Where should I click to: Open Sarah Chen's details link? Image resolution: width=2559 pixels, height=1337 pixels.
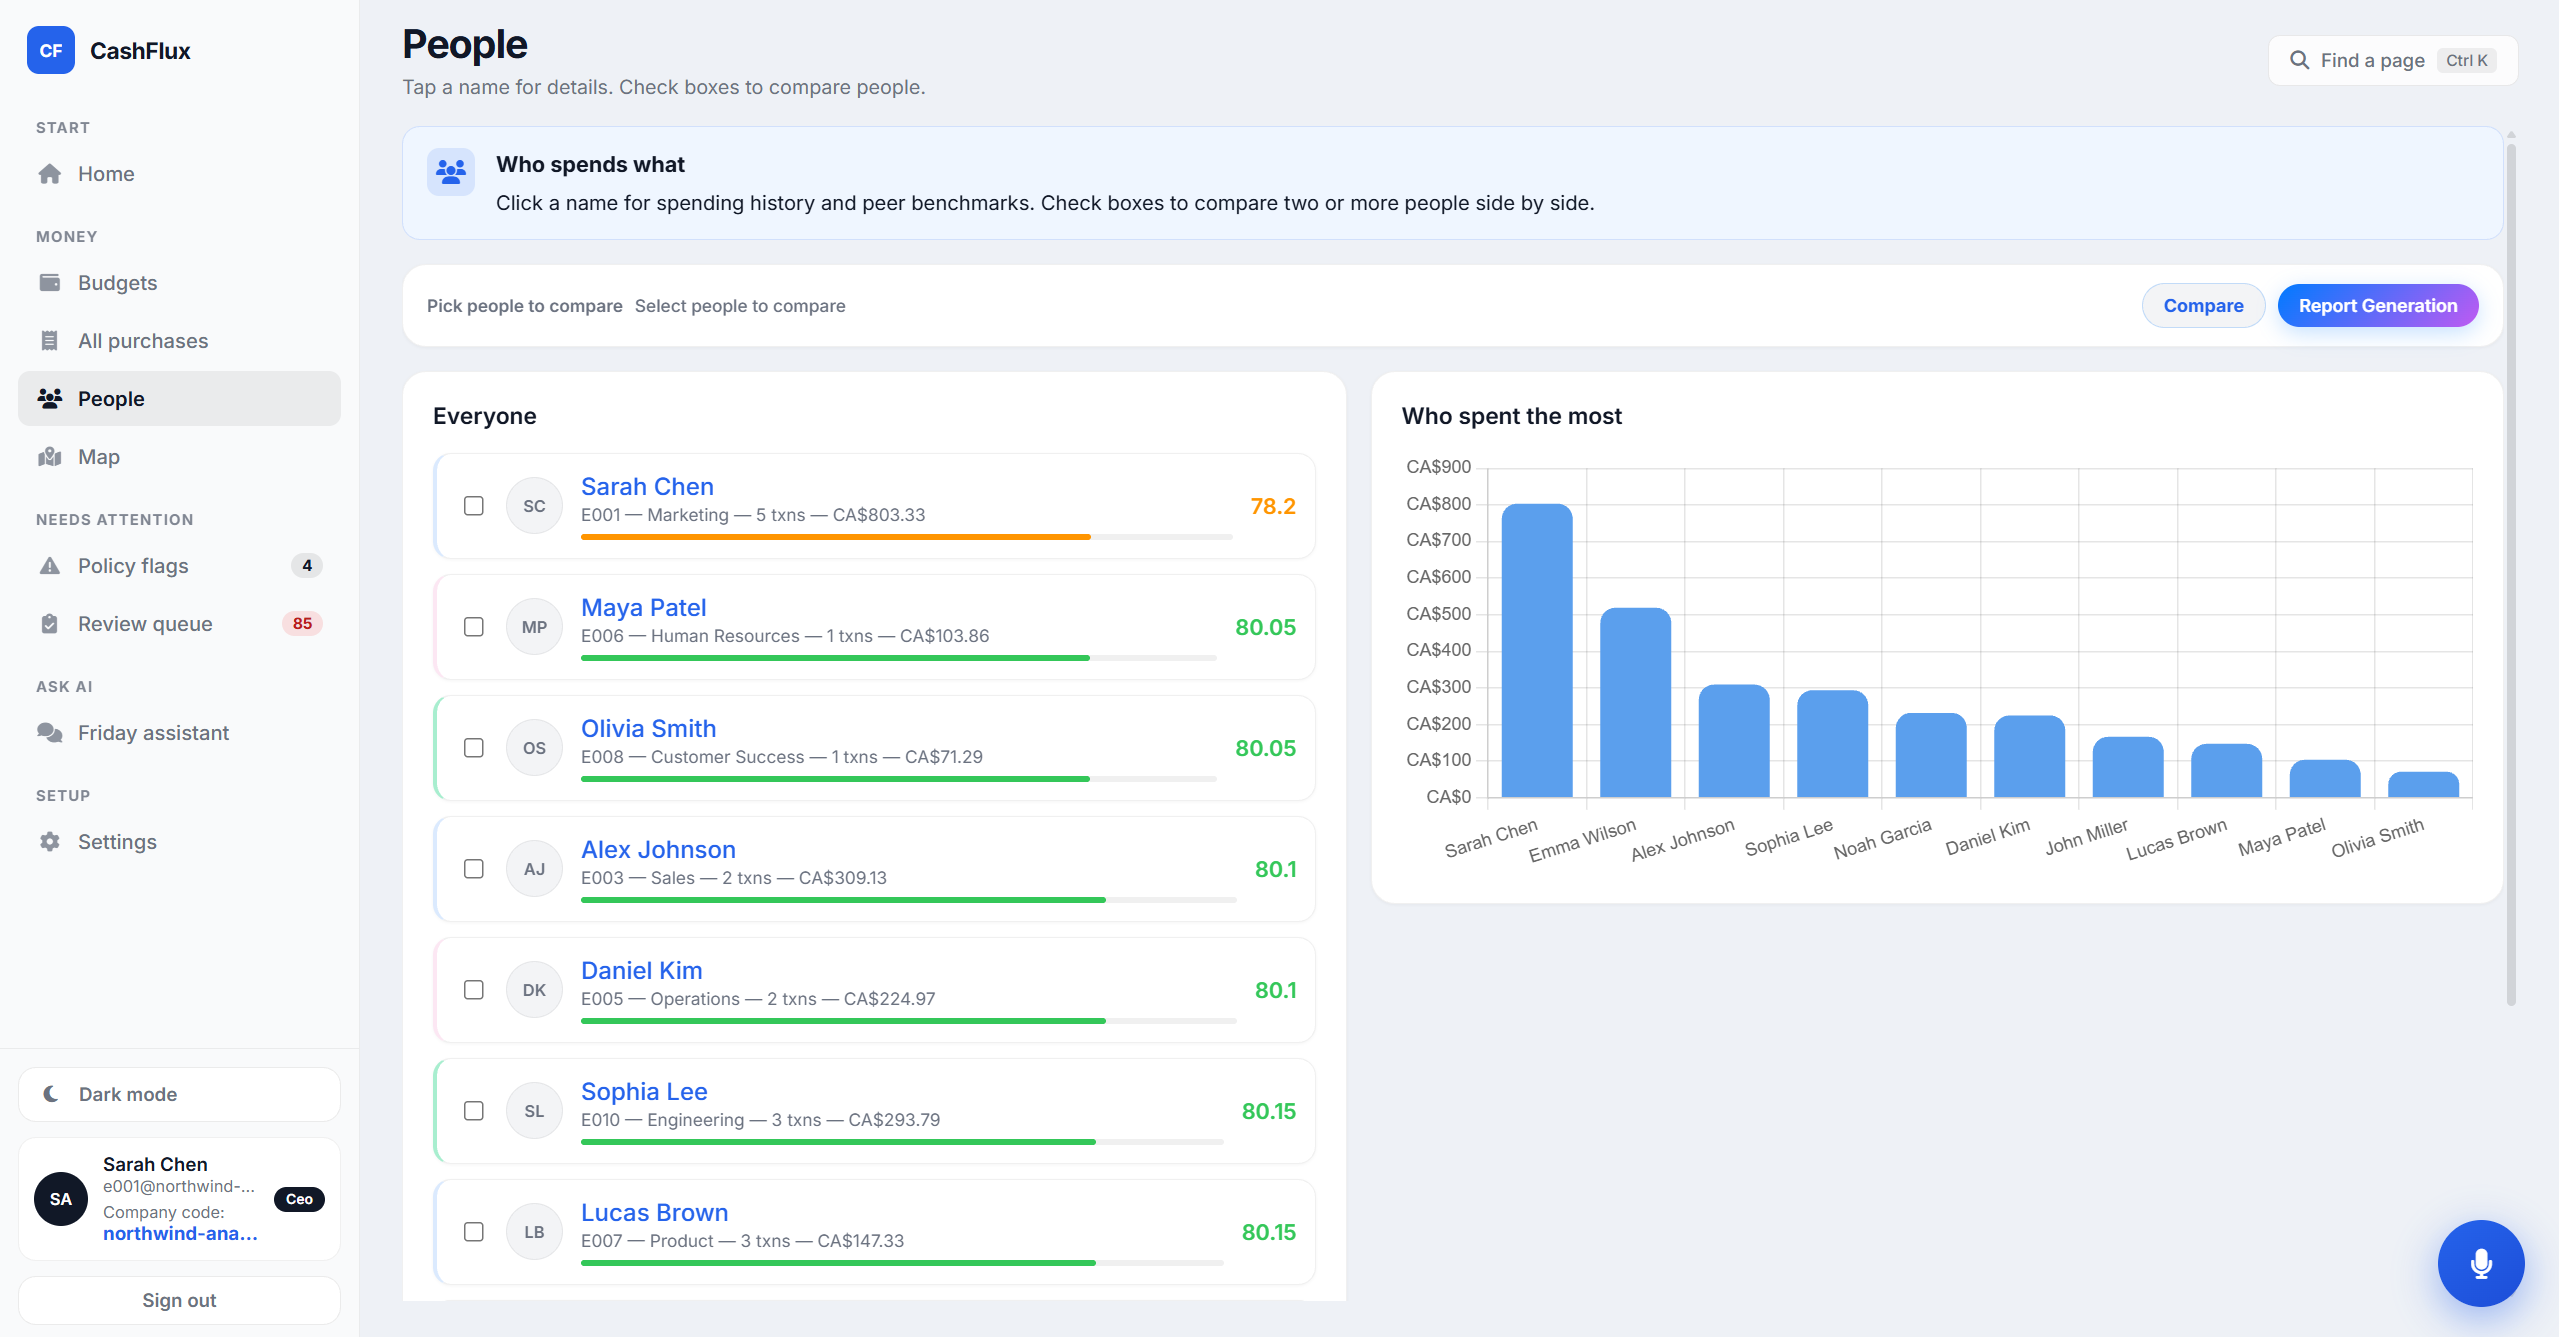(x=647, y=487)
